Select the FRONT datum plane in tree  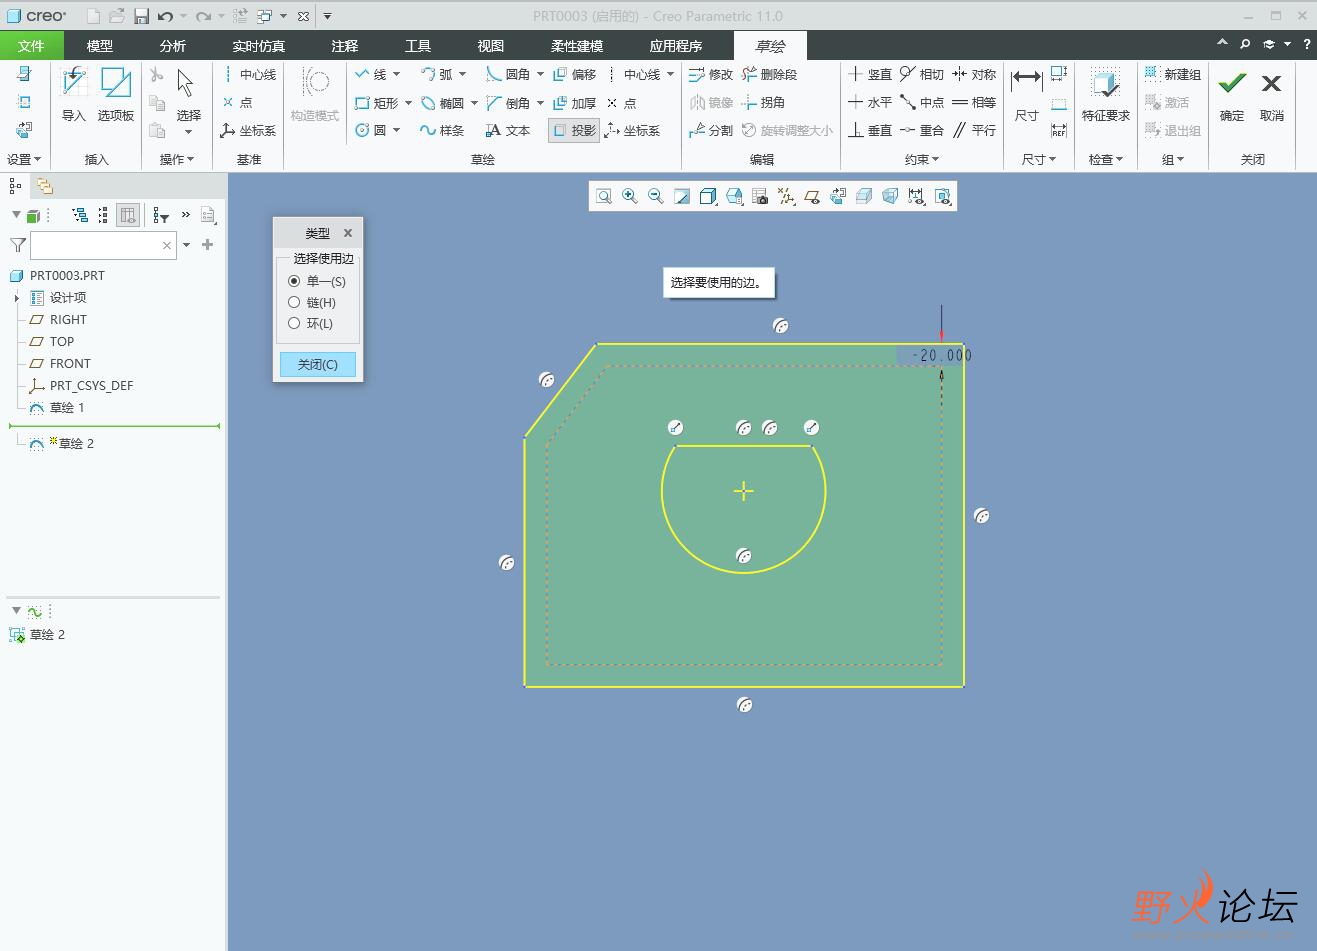70,364
